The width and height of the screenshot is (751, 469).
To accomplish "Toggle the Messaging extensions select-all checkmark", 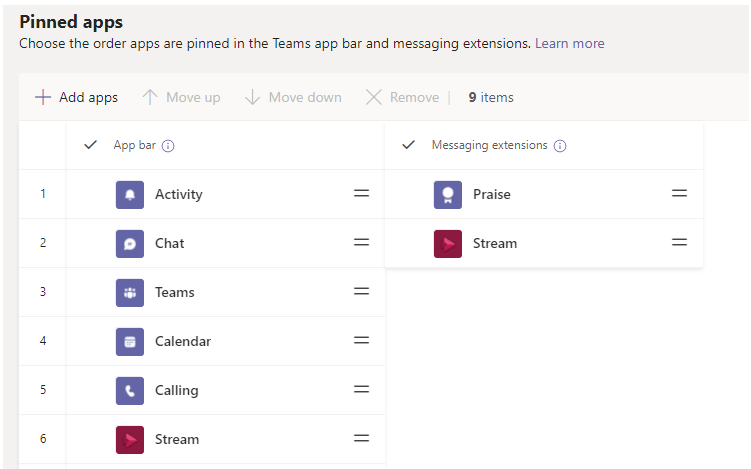I will [x=409, y=145].
